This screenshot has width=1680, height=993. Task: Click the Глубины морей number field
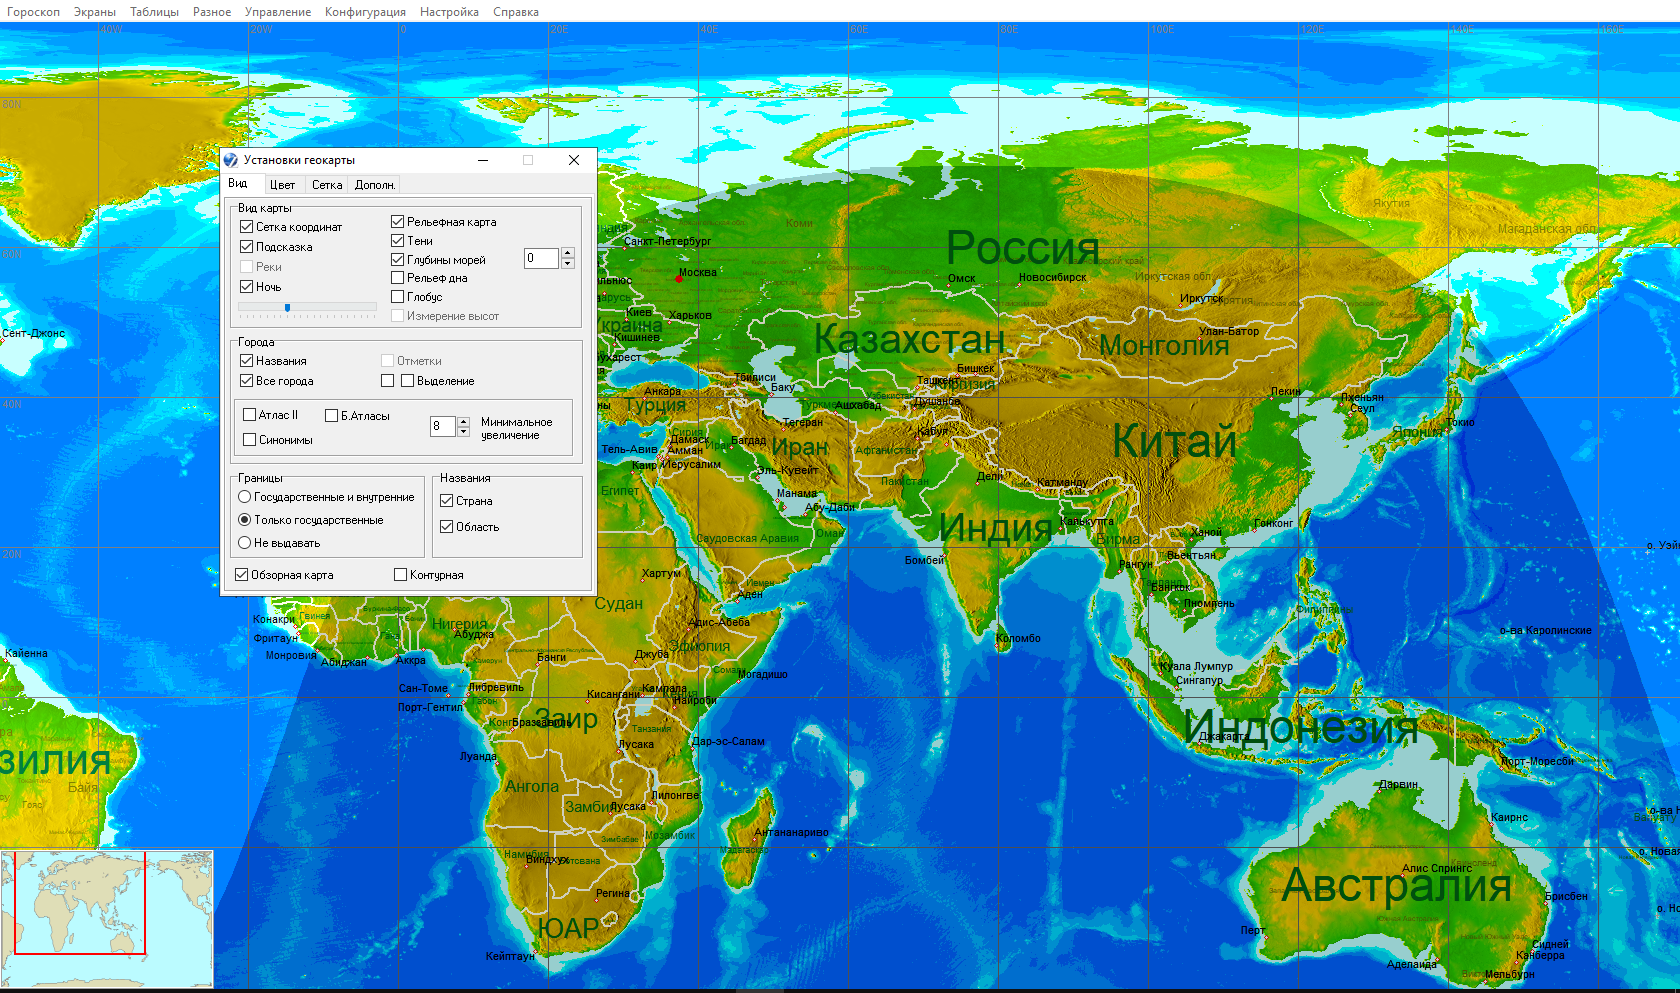[x=540, y=258]
